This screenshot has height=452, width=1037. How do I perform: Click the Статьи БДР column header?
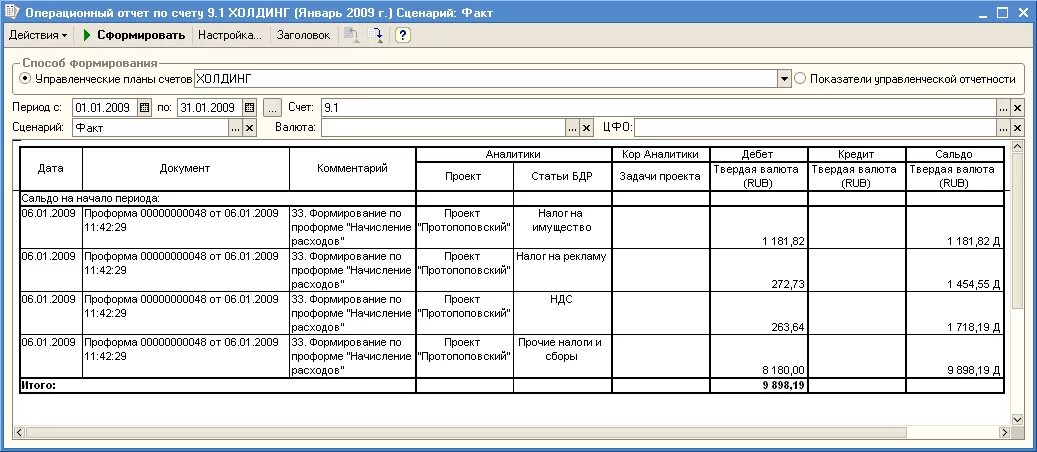(x=562, y=176)
